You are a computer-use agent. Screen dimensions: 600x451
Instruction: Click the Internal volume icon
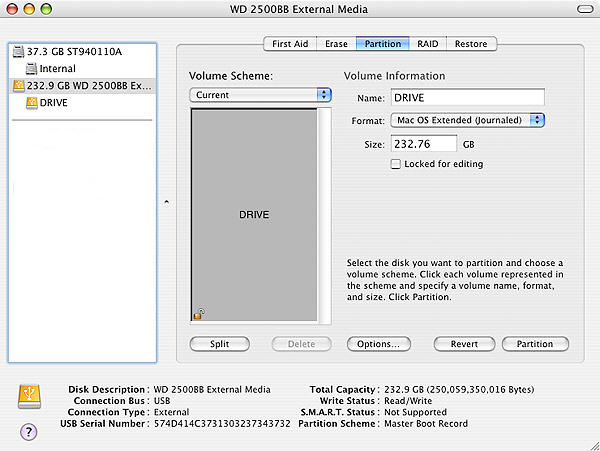click(31, 68)
